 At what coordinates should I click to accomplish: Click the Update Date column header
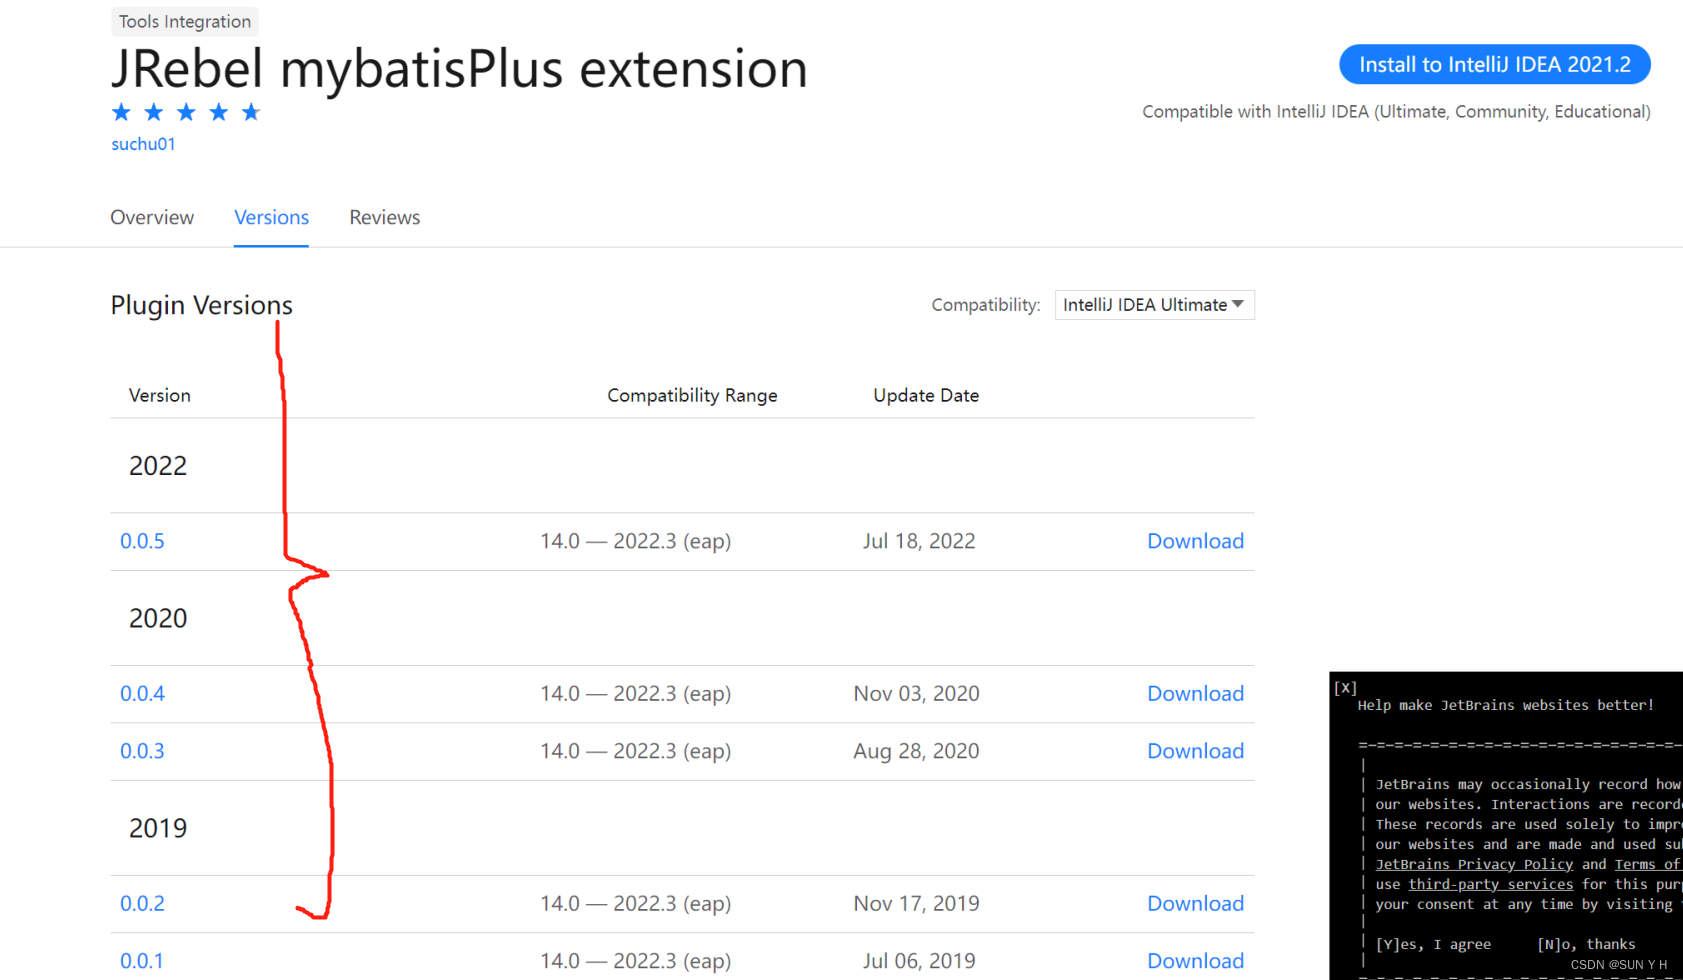[926, 396]
